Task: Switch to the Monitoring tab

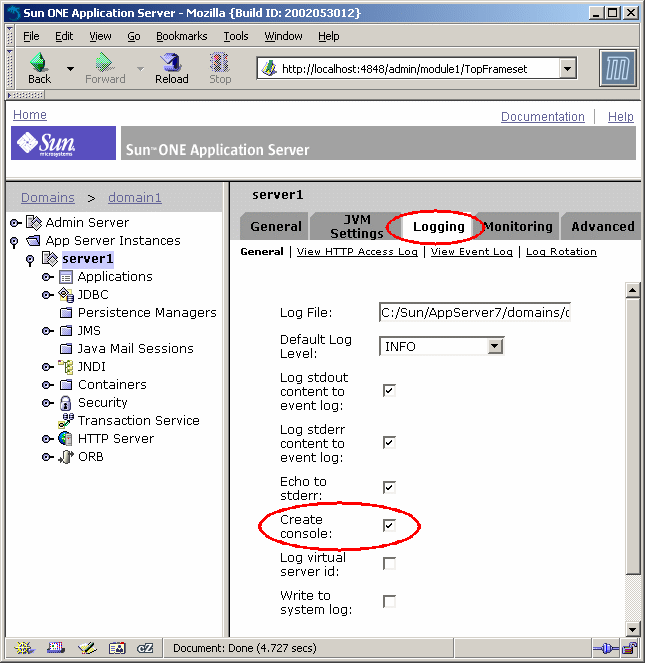Action: pos(518,227)
